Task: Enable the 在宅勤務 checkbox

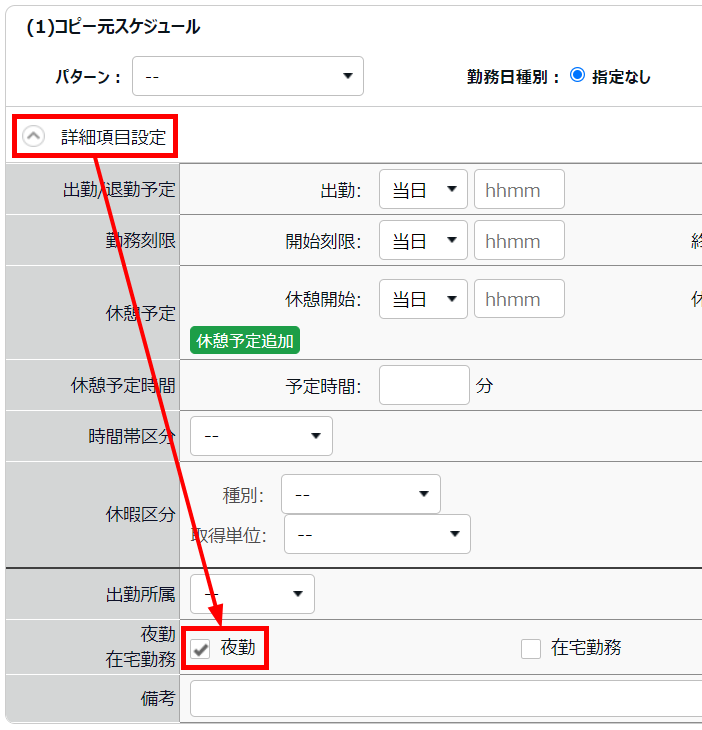Action: tap(530, 649)
